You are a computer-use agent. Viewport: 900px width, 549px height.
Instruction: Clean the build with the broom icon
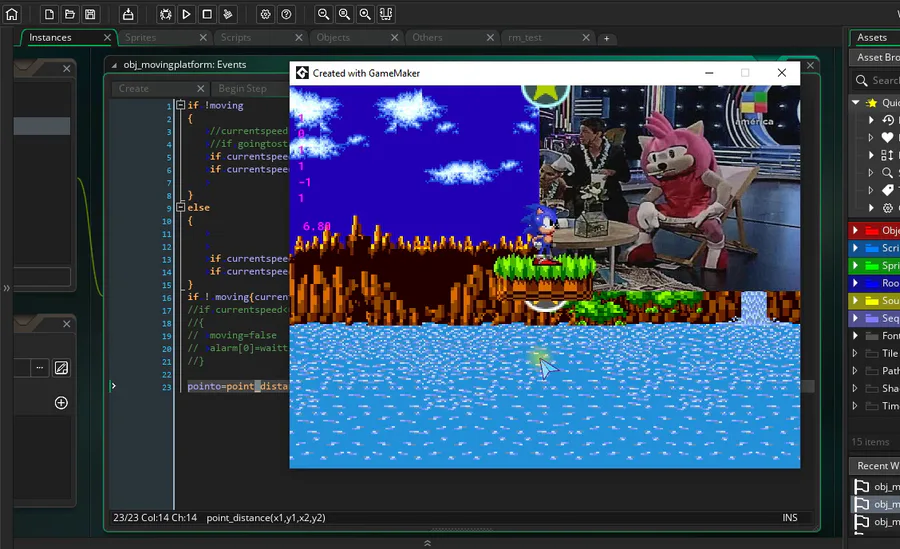[x=228, y=14]
